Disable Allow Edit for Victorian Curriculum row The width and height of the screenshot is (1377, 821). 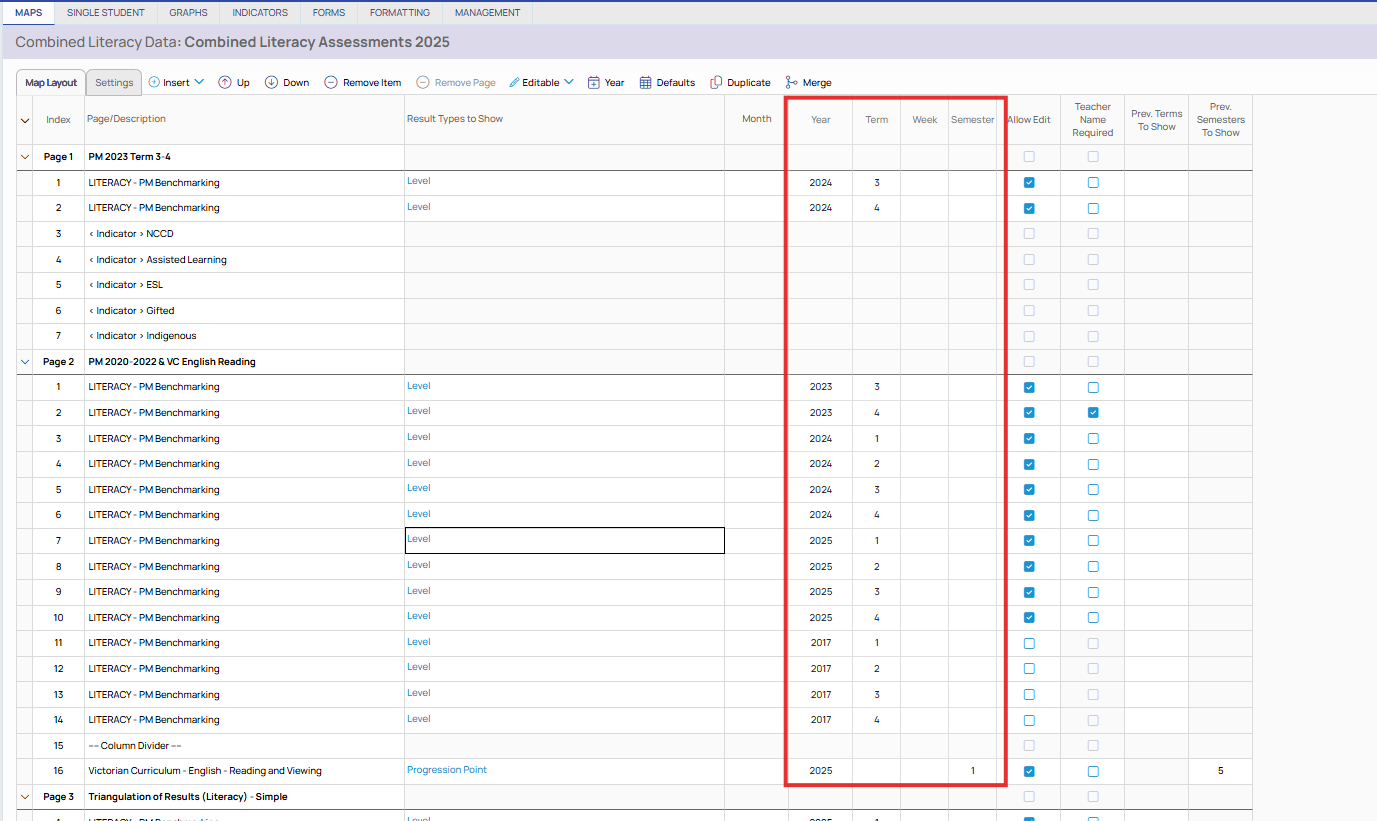(1029, 771)
